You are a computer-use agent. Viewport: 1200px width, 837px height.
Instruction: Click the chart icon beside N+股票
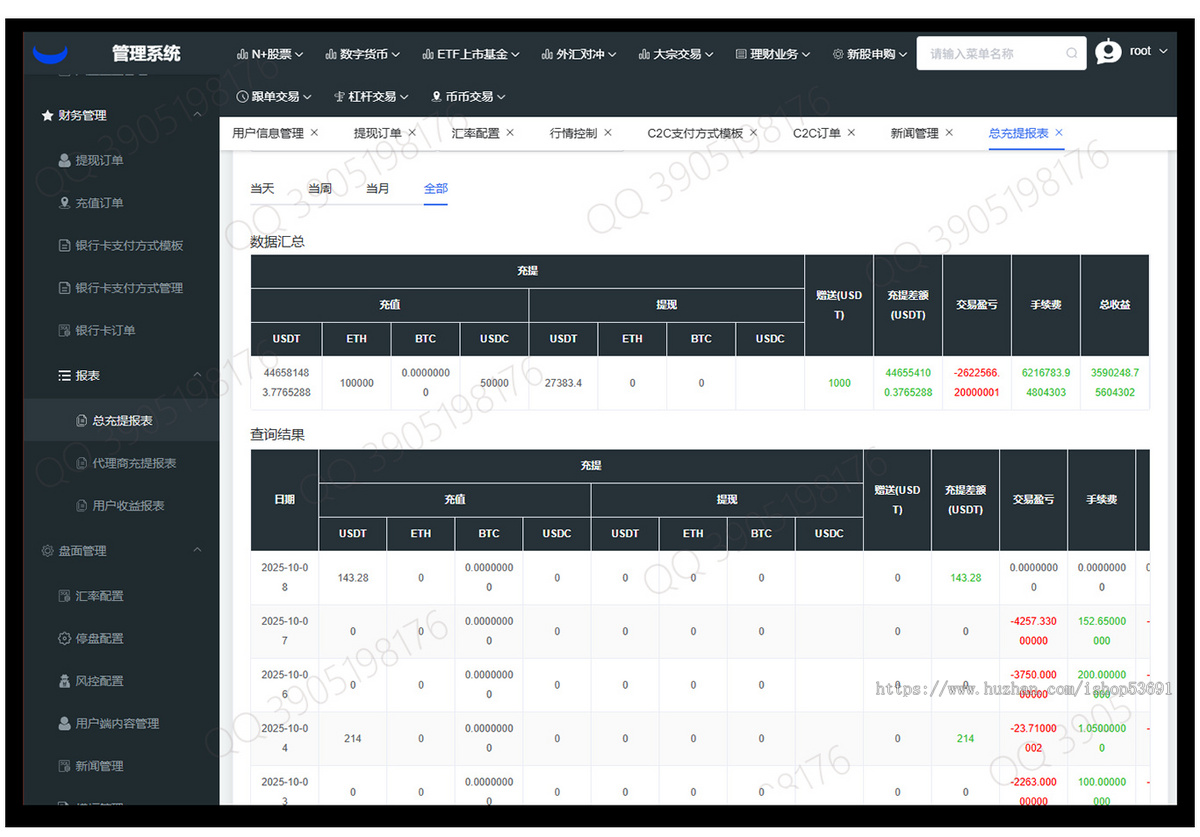pyautogui.click(x=242, y=54)
